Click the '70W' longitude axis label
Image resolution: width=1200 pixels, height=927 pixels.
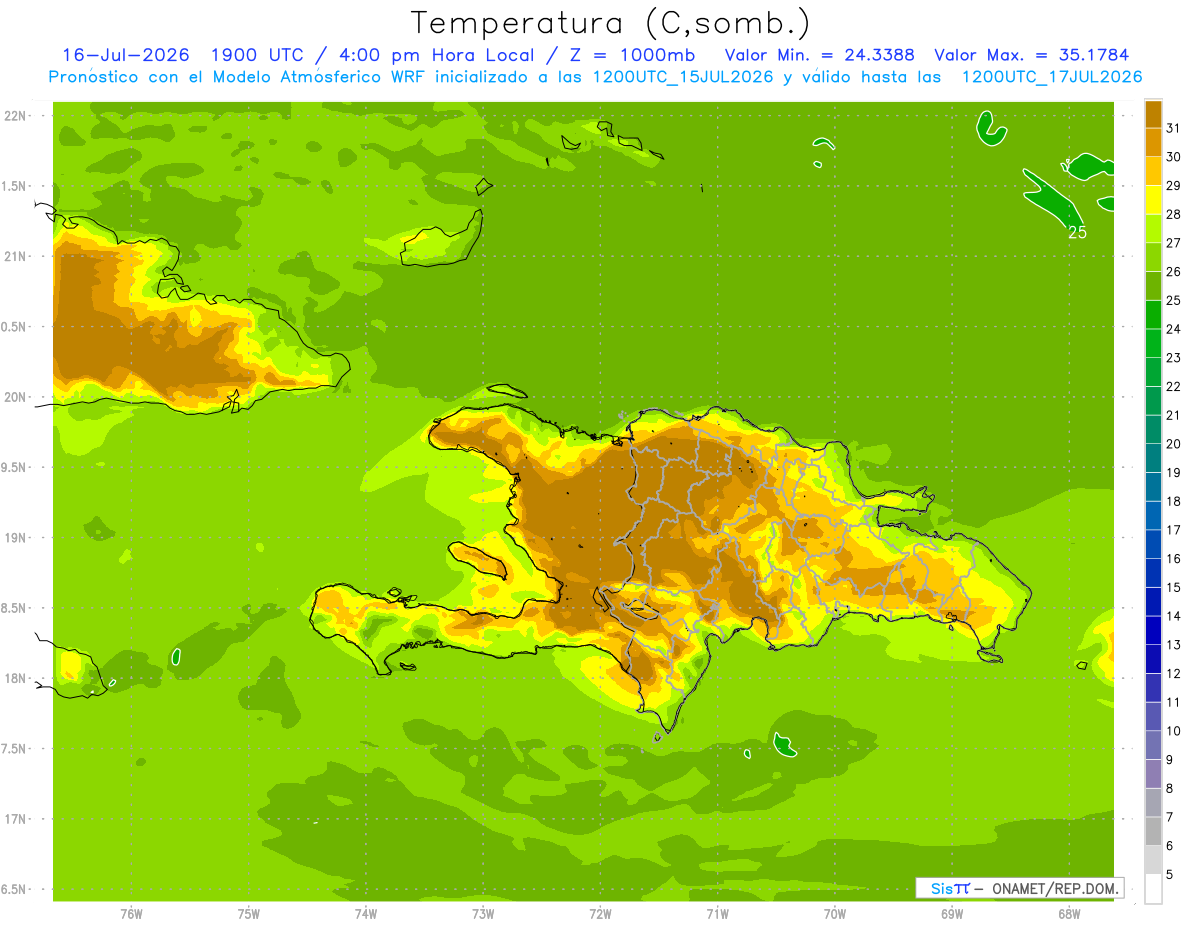pyautogui.click(x=835, y=914)
